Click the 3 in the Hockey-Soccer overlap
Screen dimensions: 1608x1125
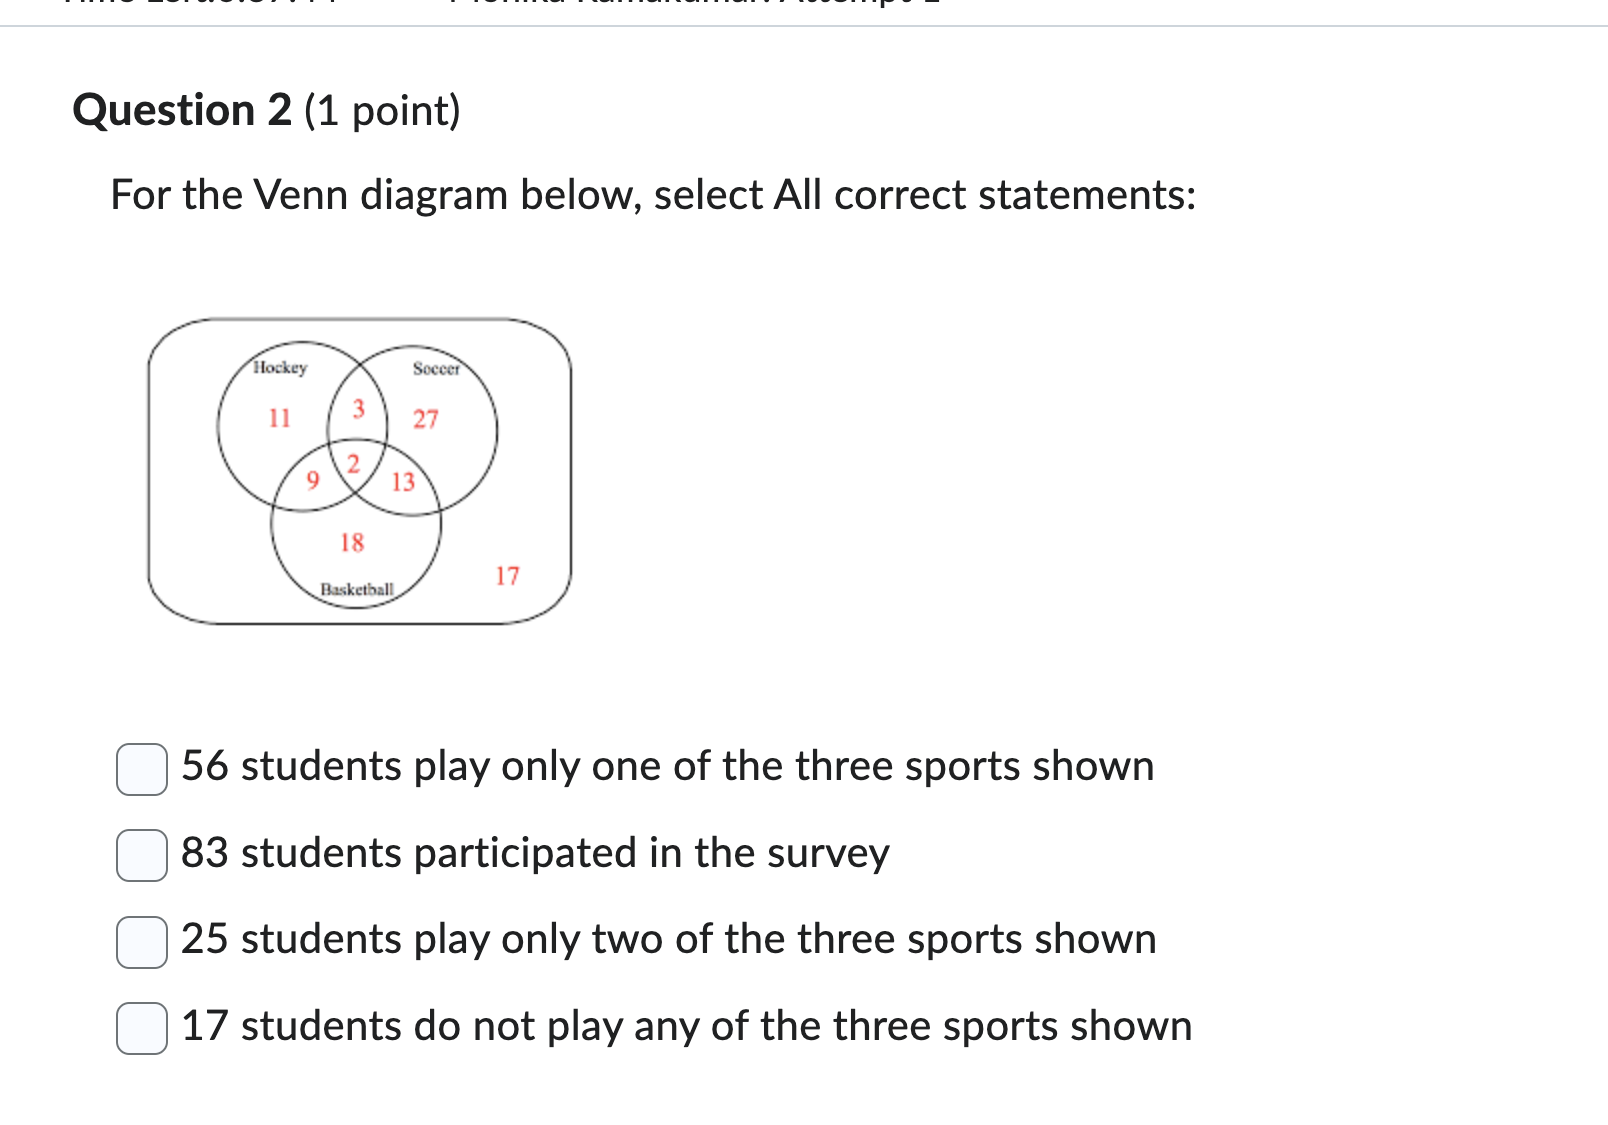(x=357, y=408)
